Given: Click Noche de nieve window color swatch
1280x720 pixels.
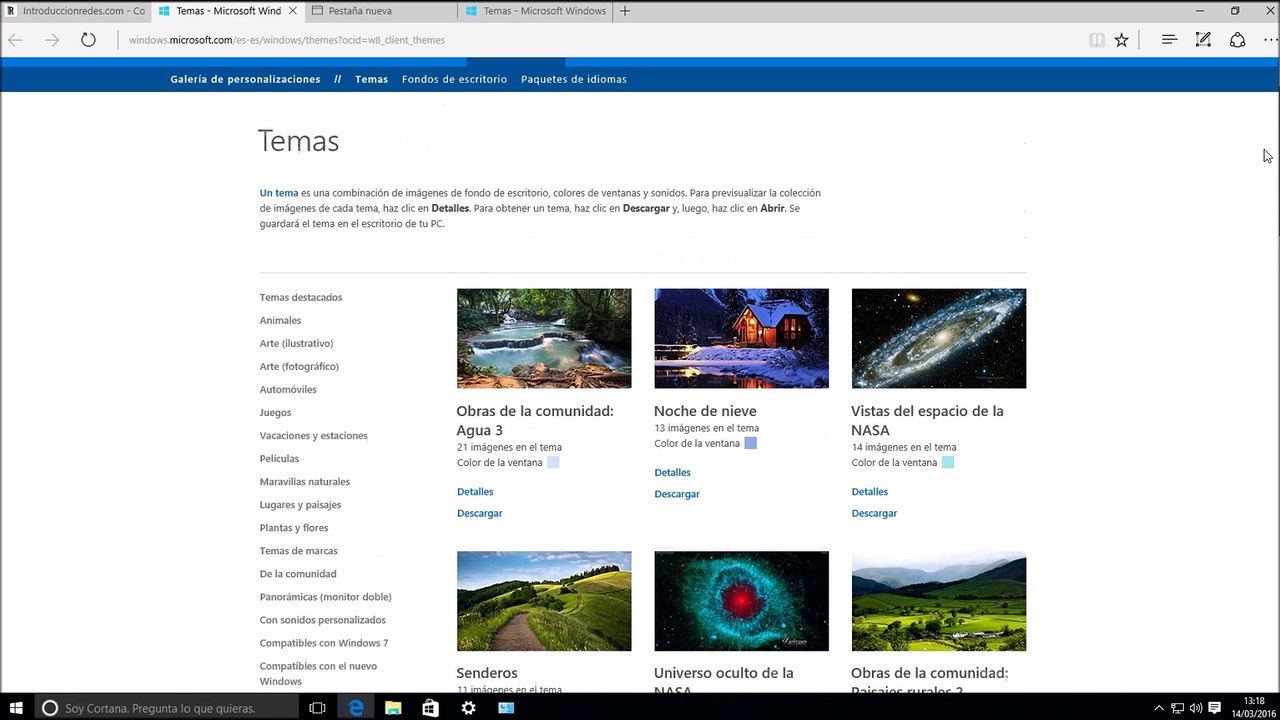Looking at the screenshot, I should [x=751, y=443].
